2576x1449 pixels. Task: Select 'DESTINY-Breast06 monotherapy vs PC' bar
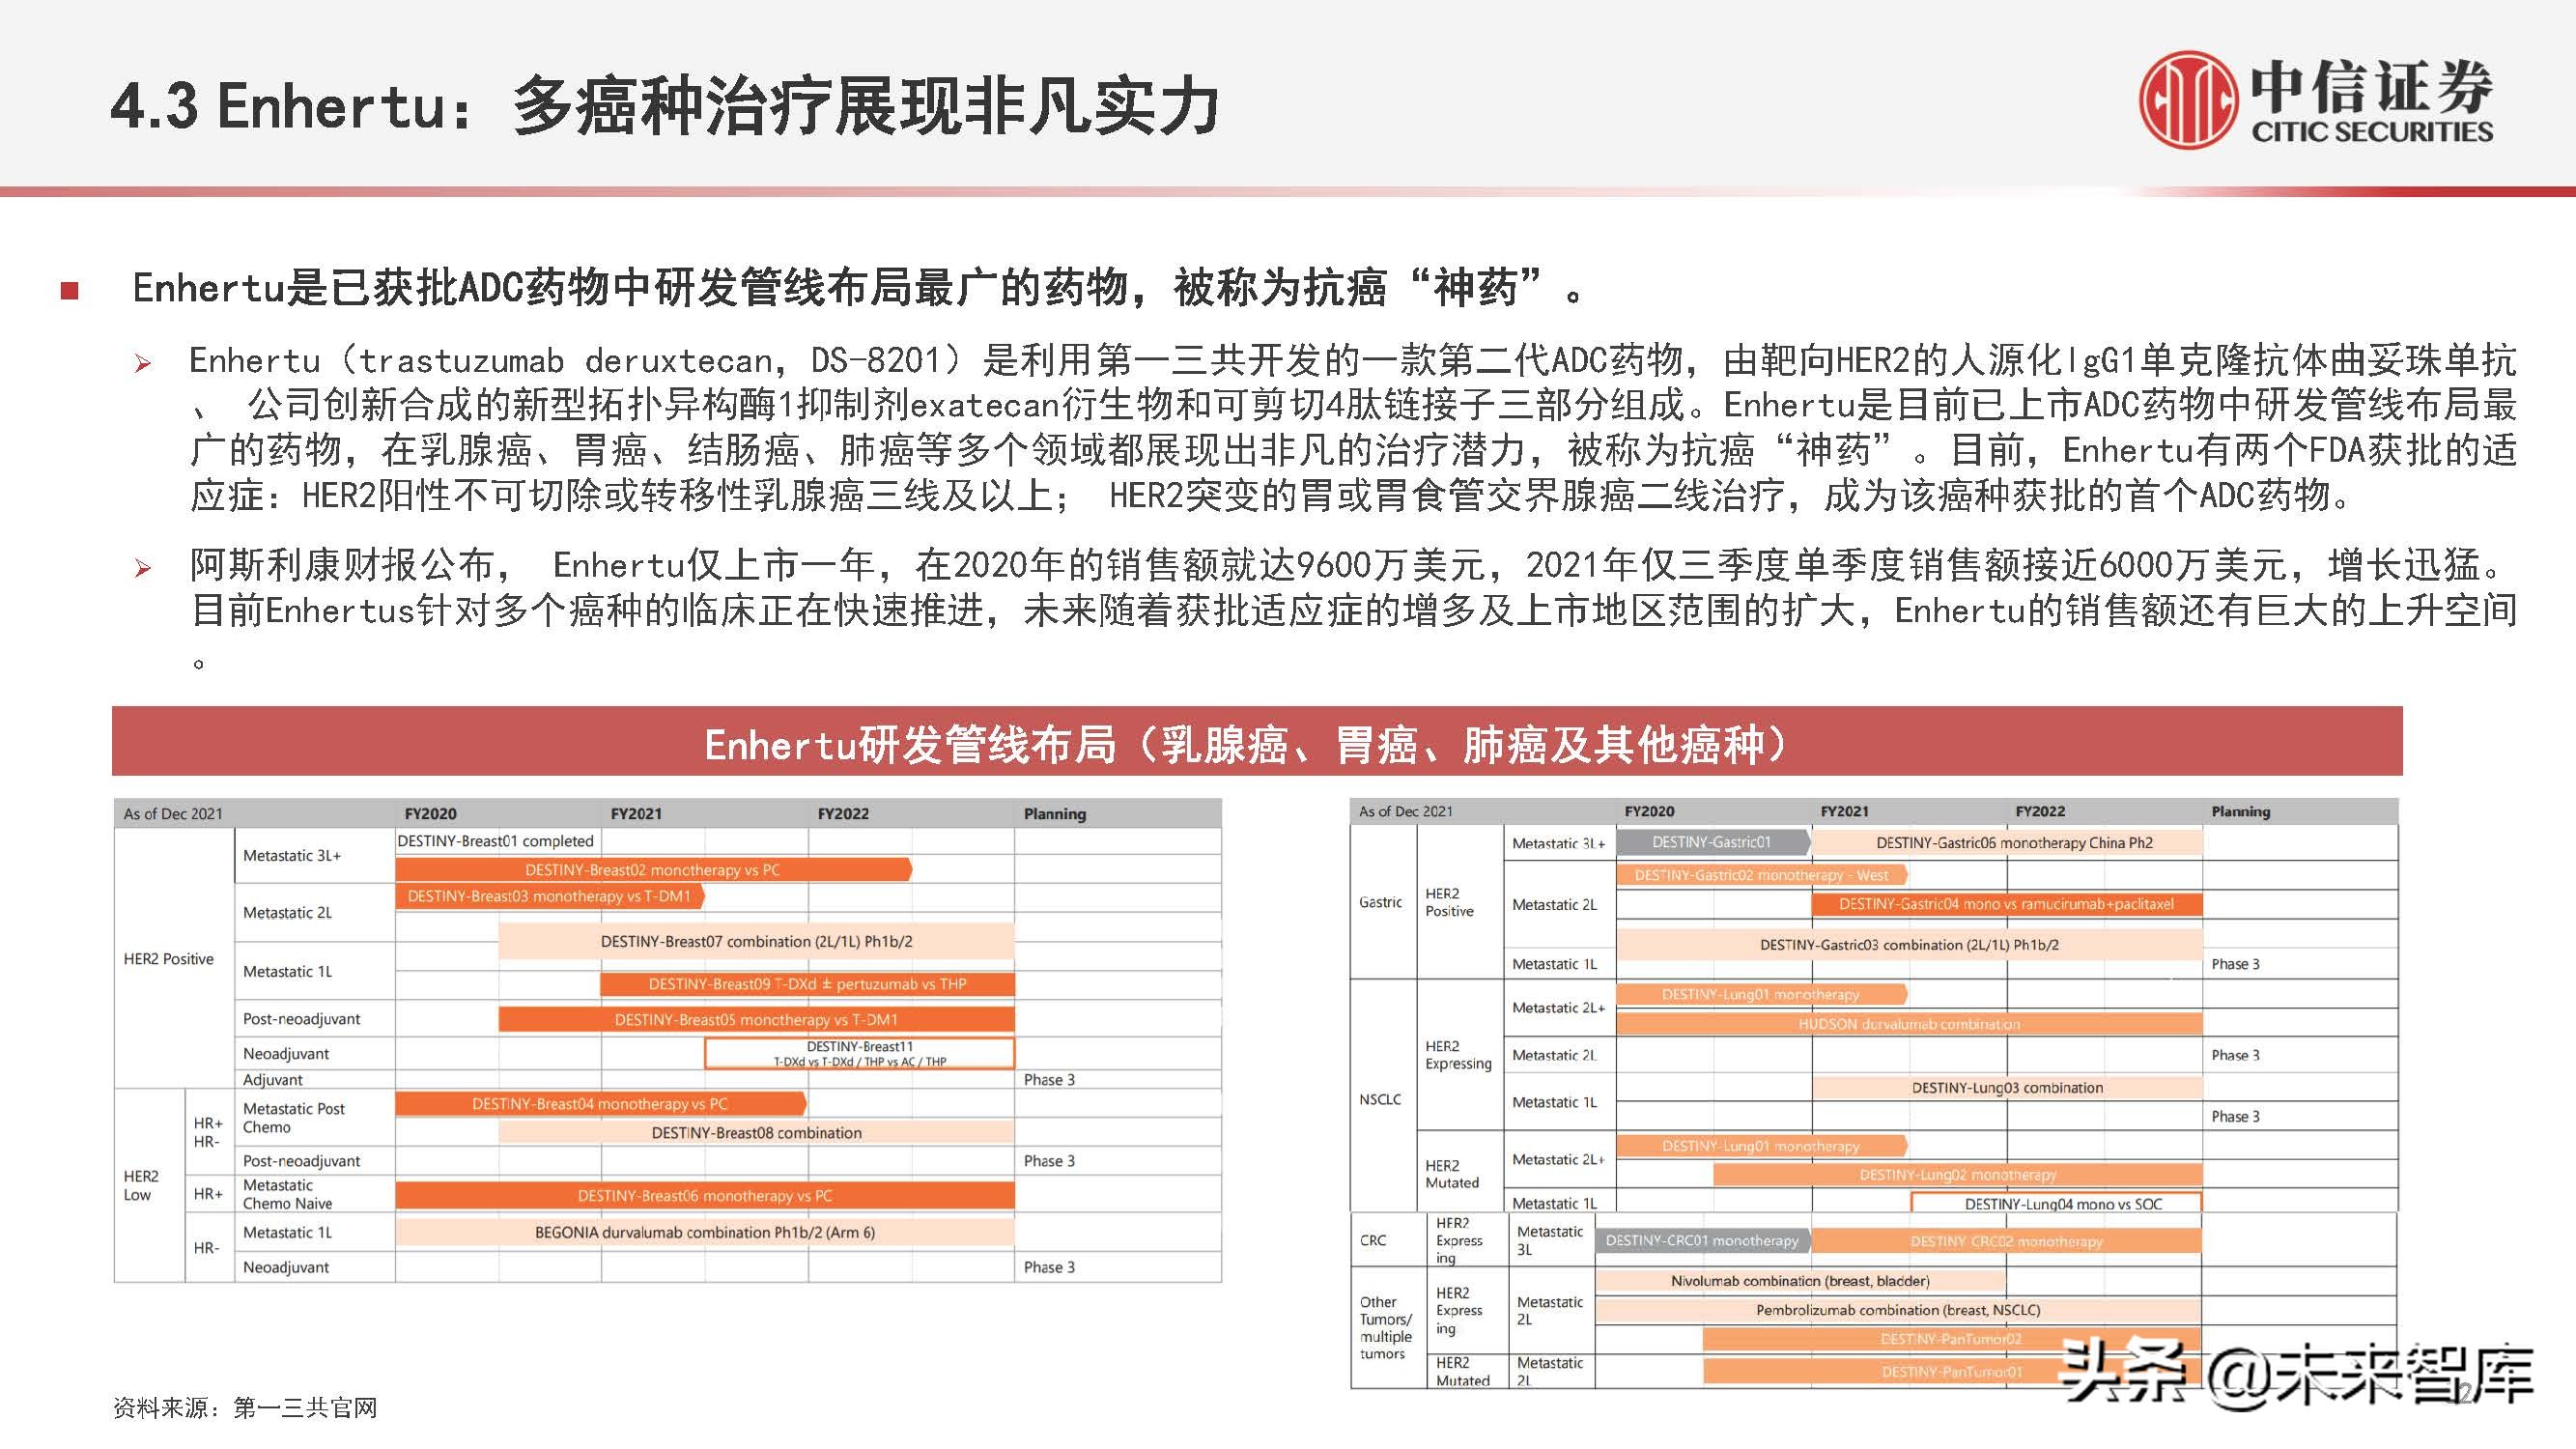pyautogui.click(x=705, y=1196)
